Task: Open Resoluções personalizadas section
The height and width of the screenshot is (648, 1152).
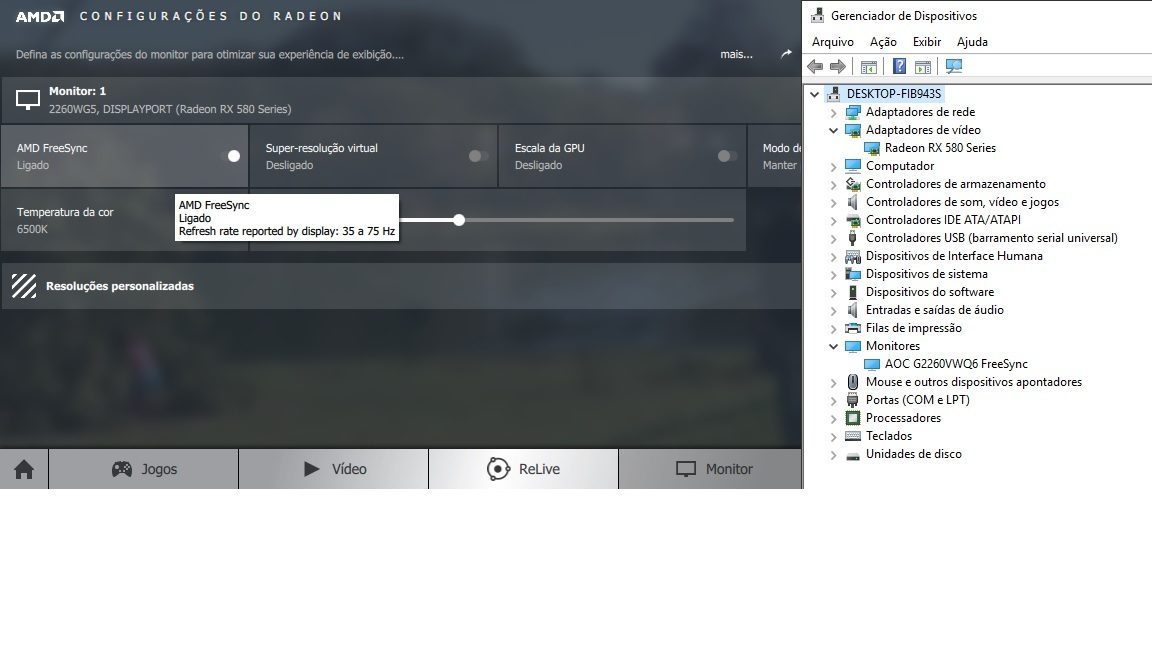Action: [x=401, y=286]
